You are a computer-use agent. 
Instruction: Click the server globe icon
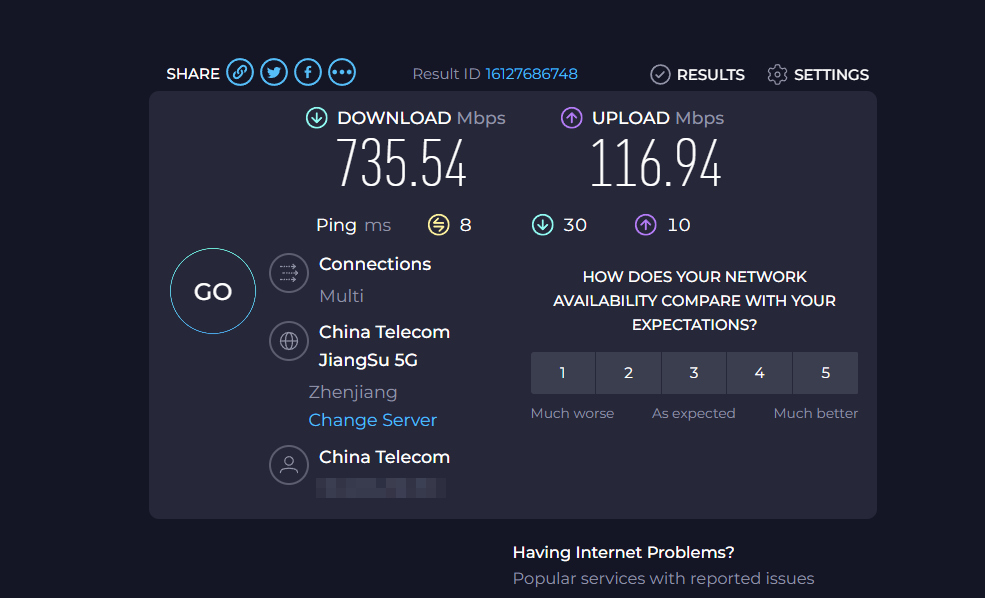[x=289, y=341]
